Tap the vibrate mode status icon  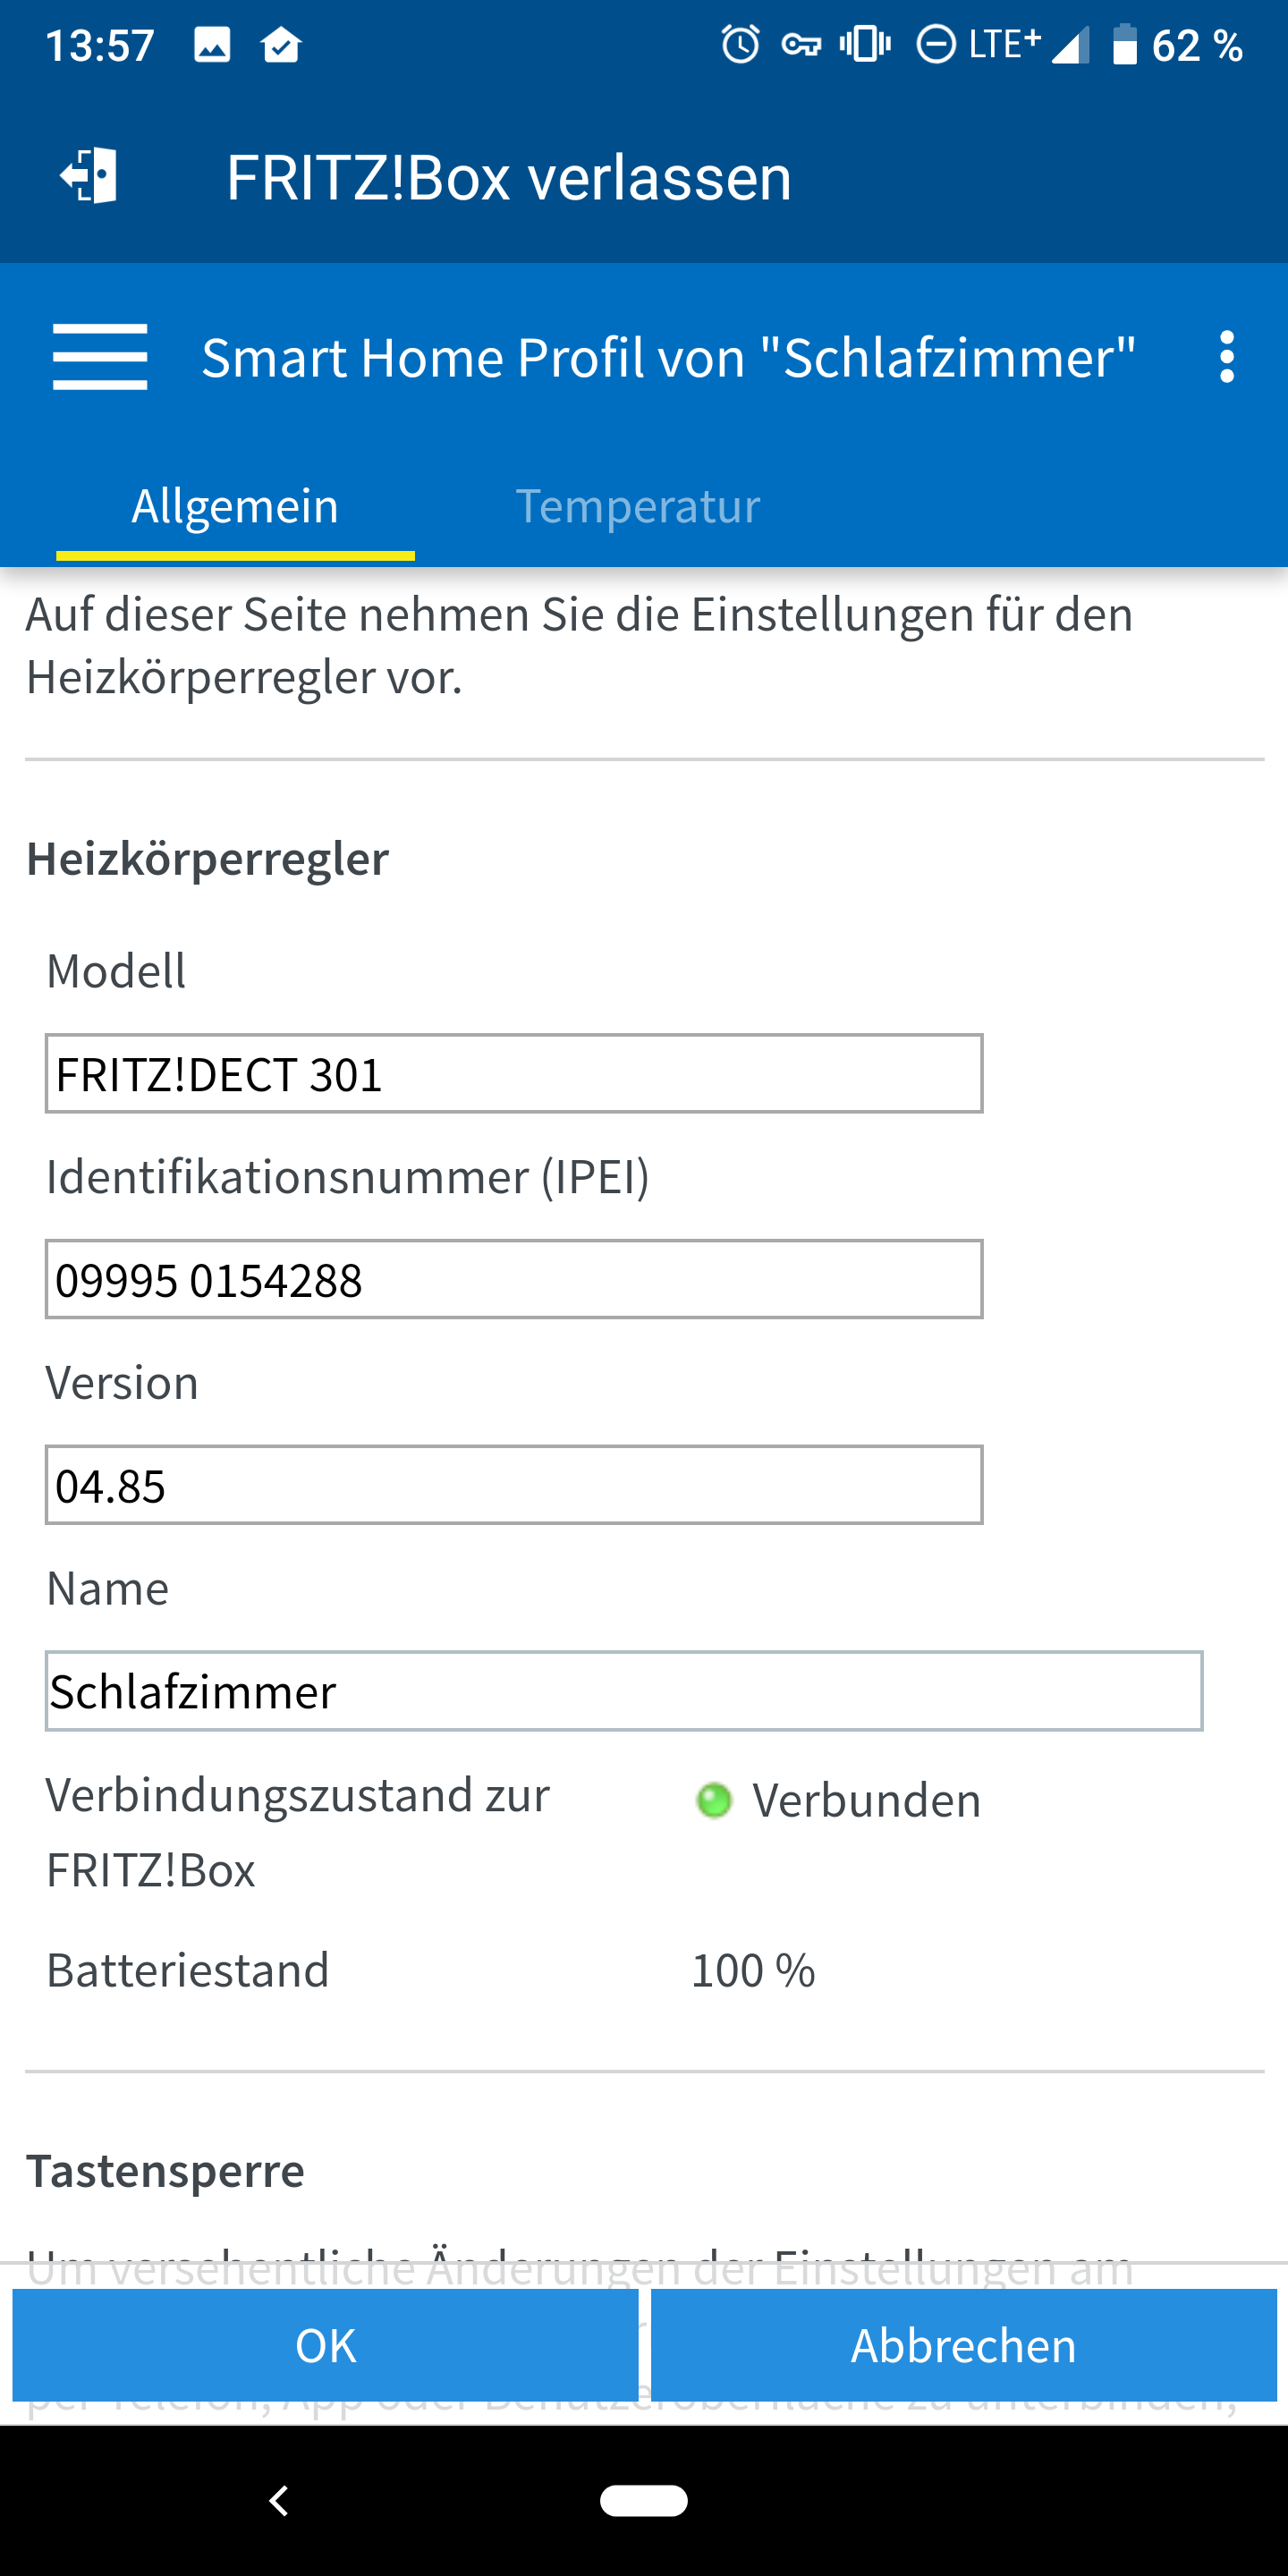pos(865,45)
